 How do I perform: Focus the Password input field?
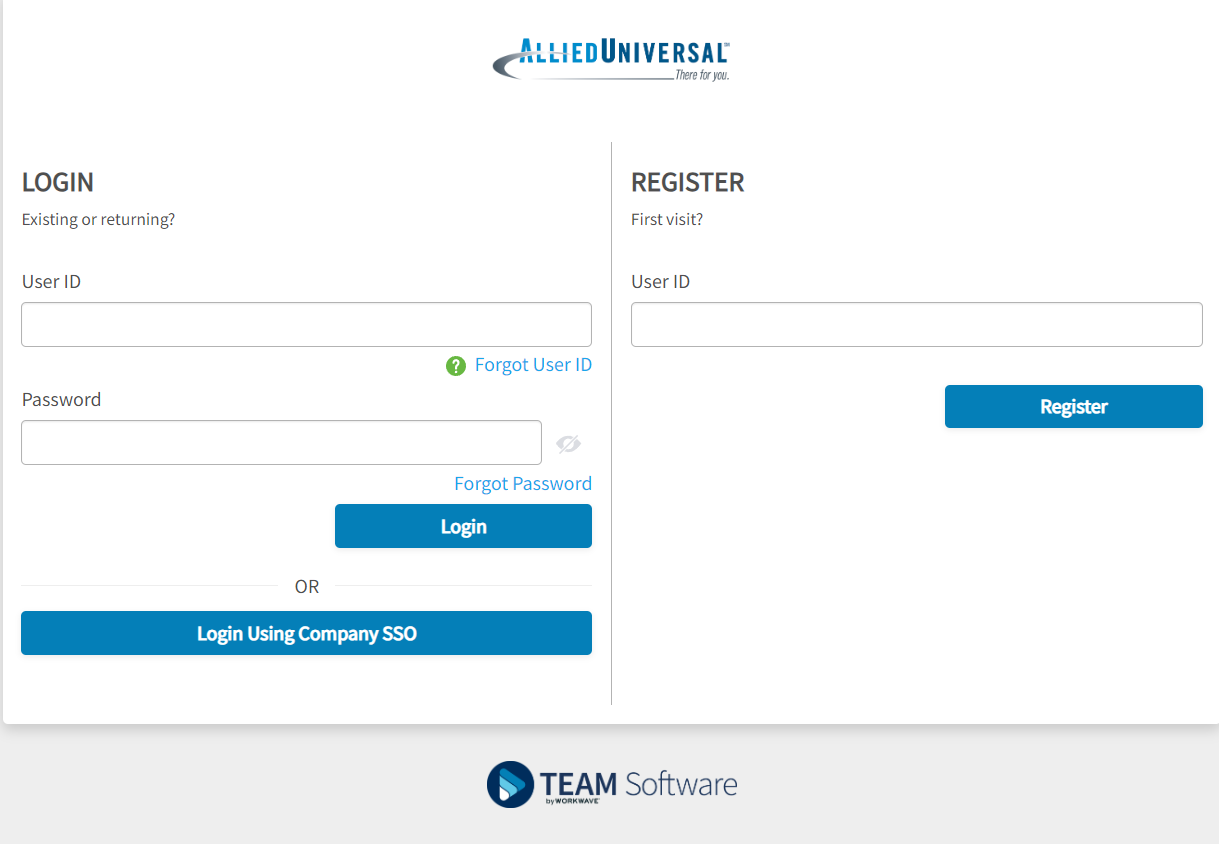[281, 443]
